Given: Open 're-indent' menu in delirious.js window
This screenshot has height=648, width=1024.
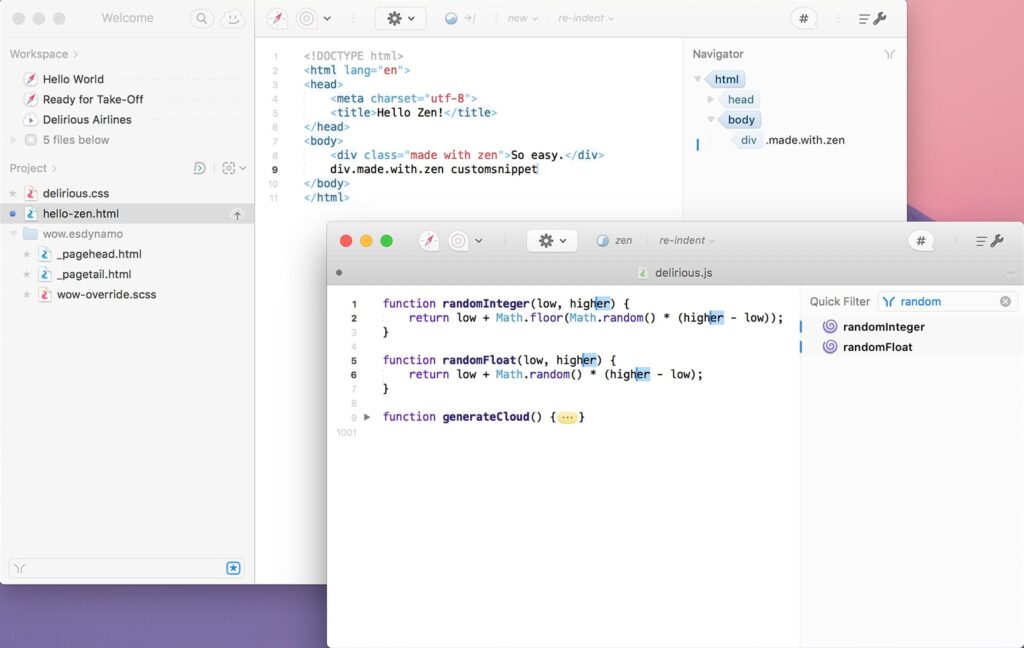Looking at the screenshot, I should tap(686, 240).
